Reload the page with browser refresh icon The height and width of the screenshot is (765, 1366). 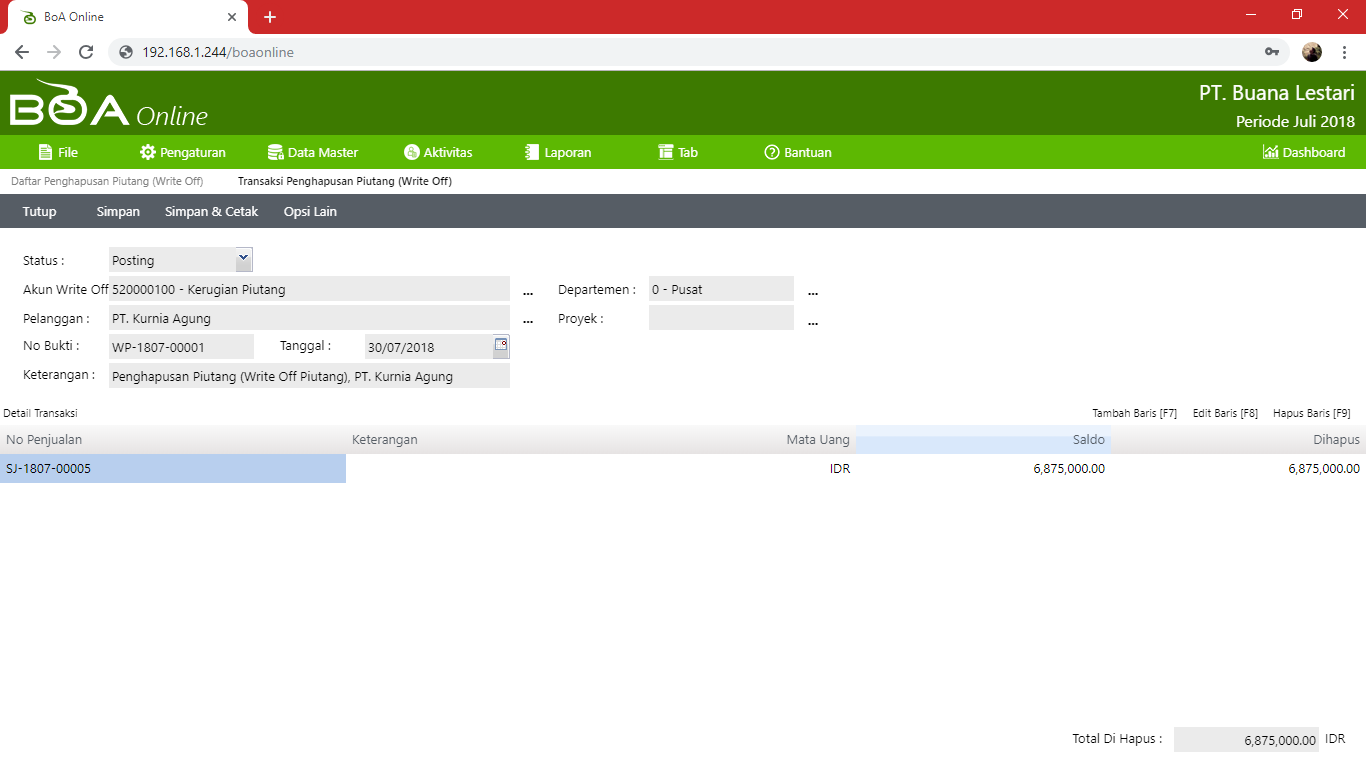(86, 52)
